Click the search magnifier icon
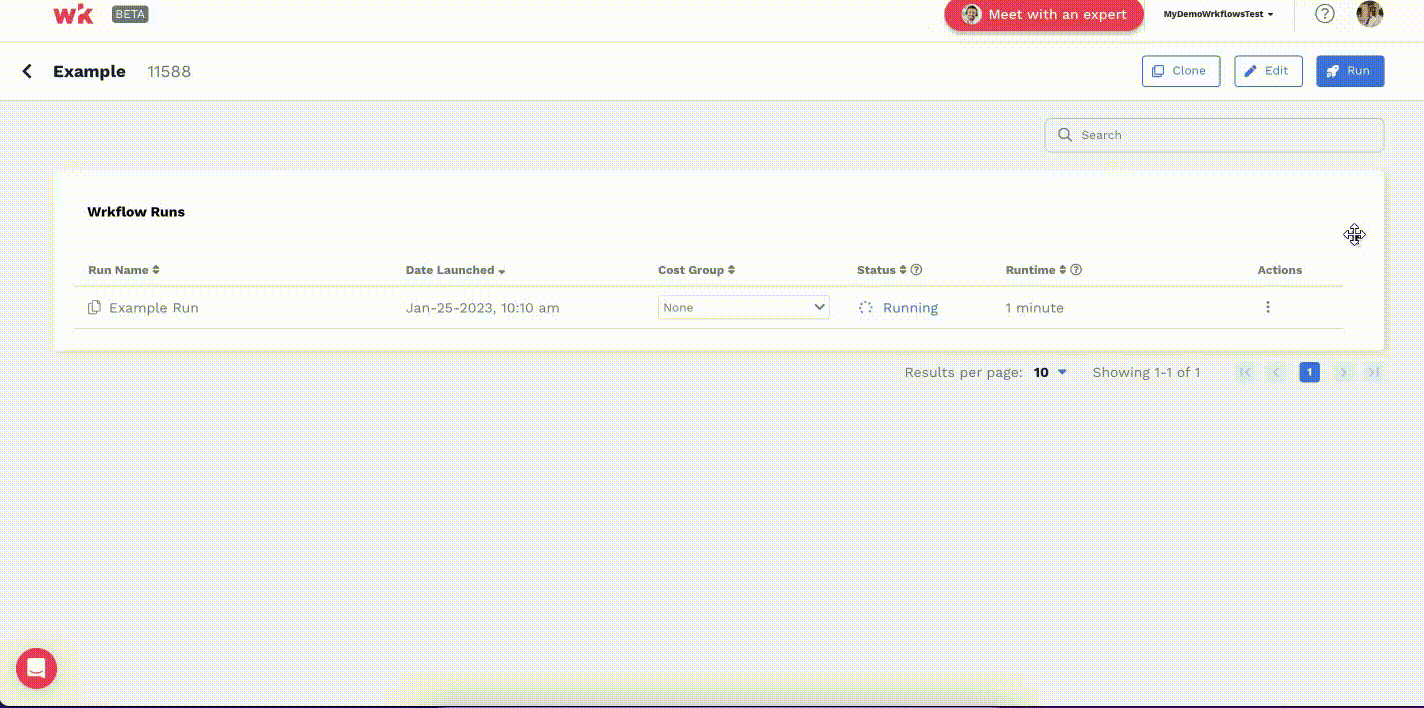Image resolution: width=1424 pixels, height=708 pixels. click(1065, 135)
